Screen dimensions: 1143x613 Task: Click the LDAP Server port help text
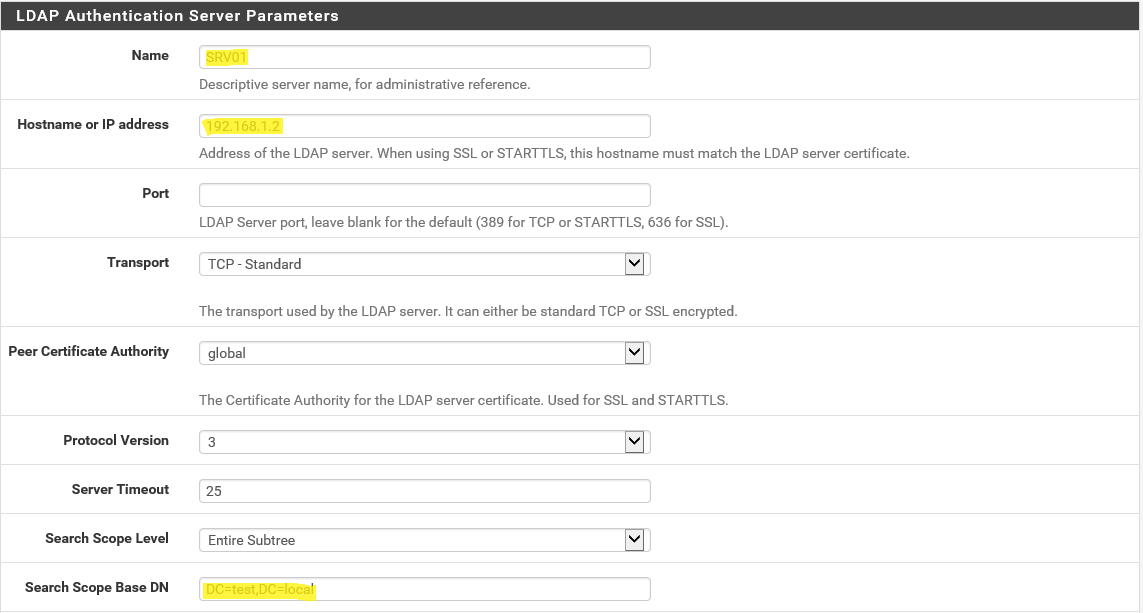tap(463, 222)
